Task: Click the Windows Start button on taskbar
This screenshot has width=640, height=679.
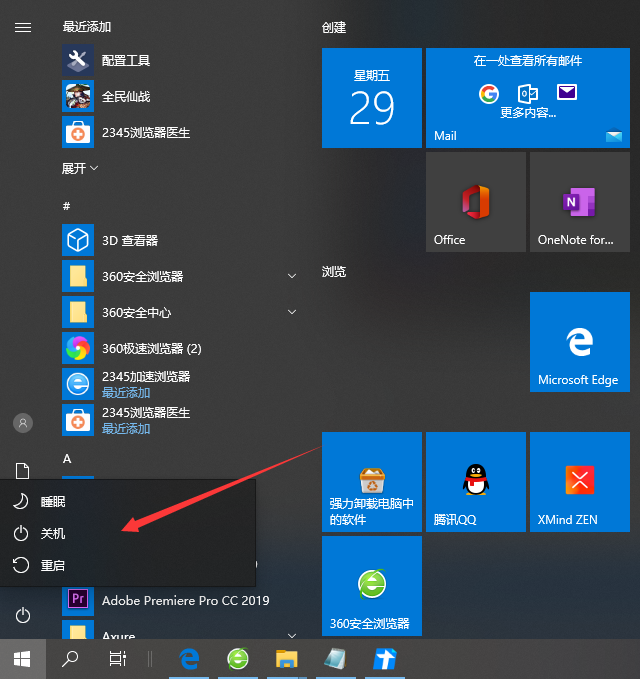Action: (22, 658)
